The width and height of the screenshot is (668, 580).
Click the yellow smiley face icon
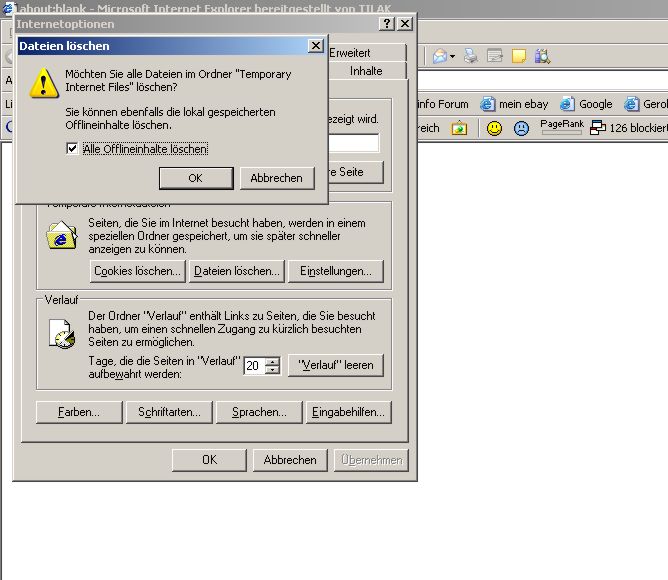pos(494,128)
